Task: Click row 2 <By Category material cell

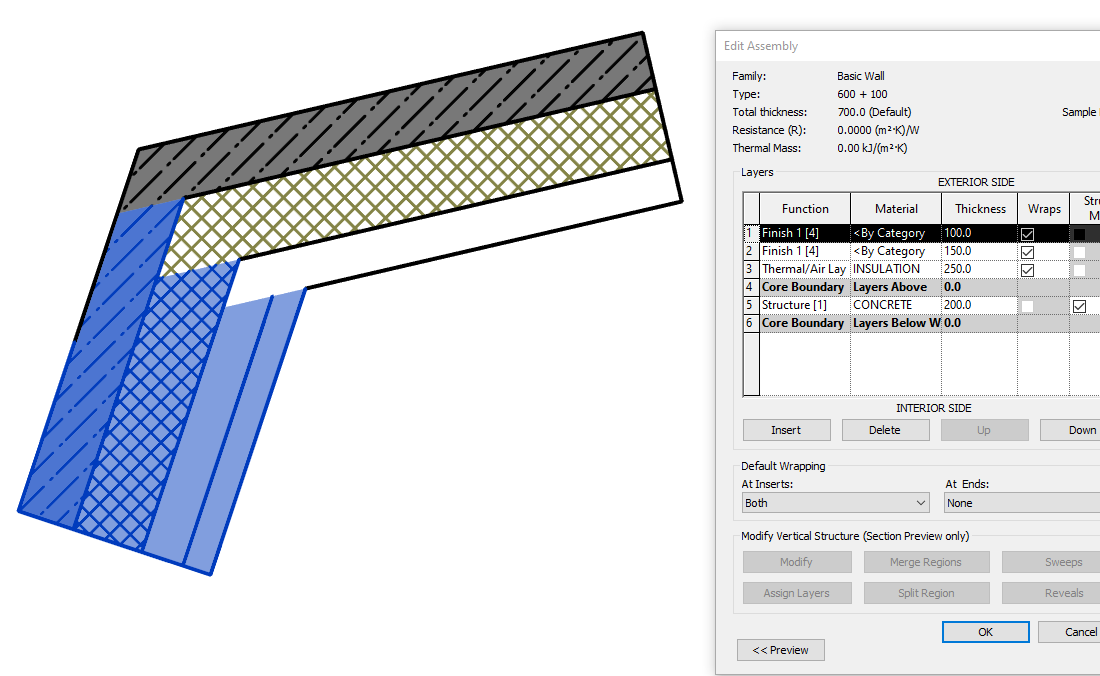Action: pos(896,251)
